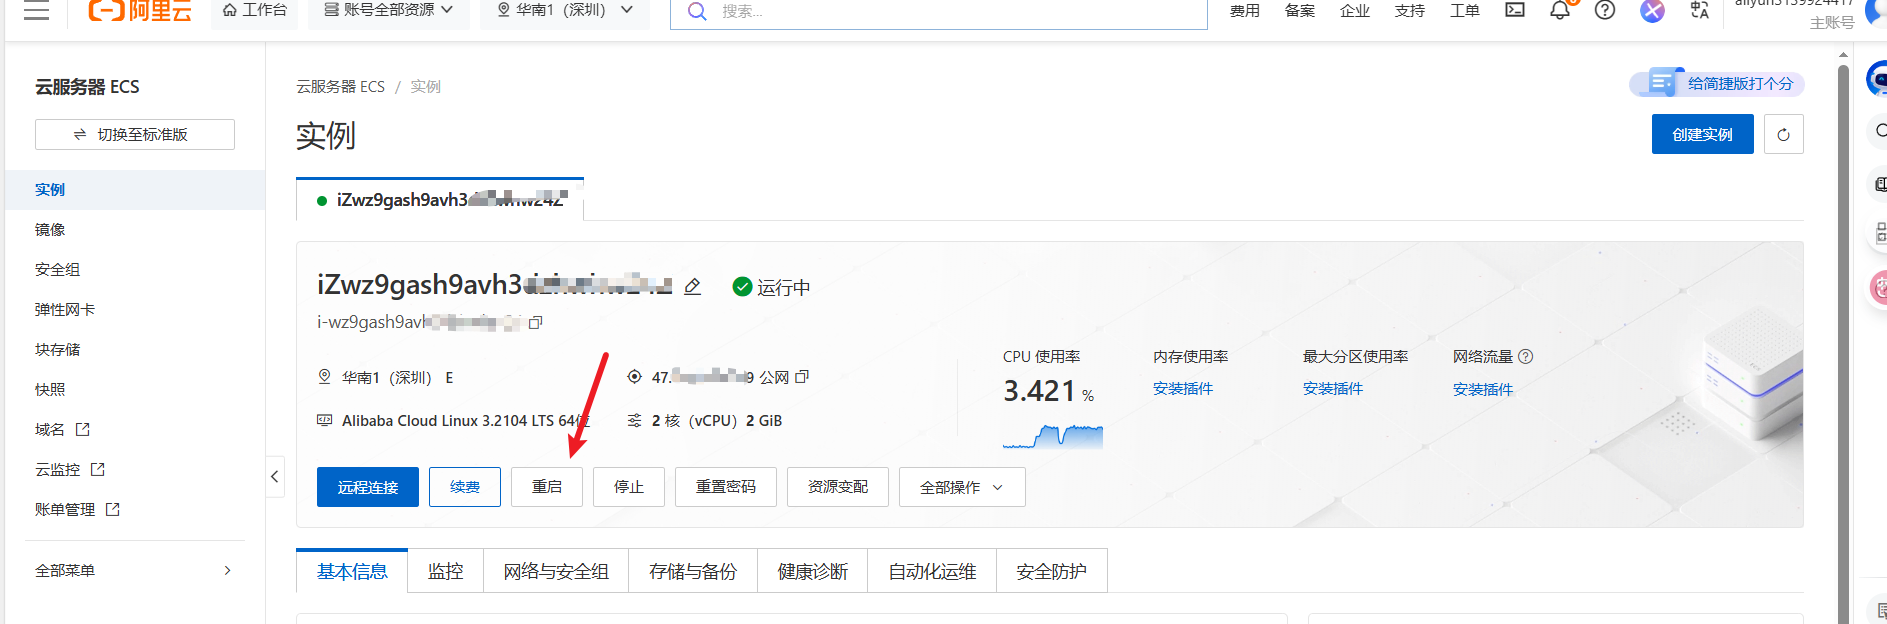Click 资源变配 button
Screen dimensions: 1887x624
pyautogui.click(x=838, y=487)
